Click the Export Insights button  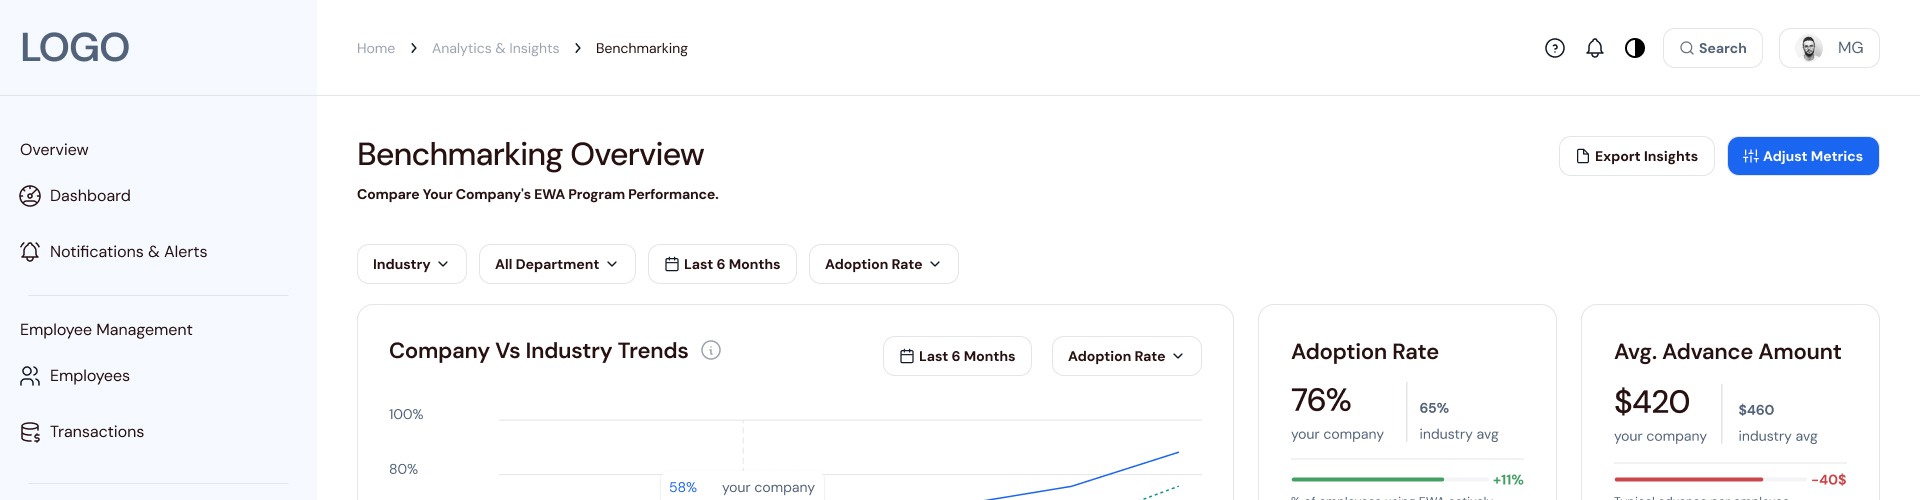coord(1636,156)
